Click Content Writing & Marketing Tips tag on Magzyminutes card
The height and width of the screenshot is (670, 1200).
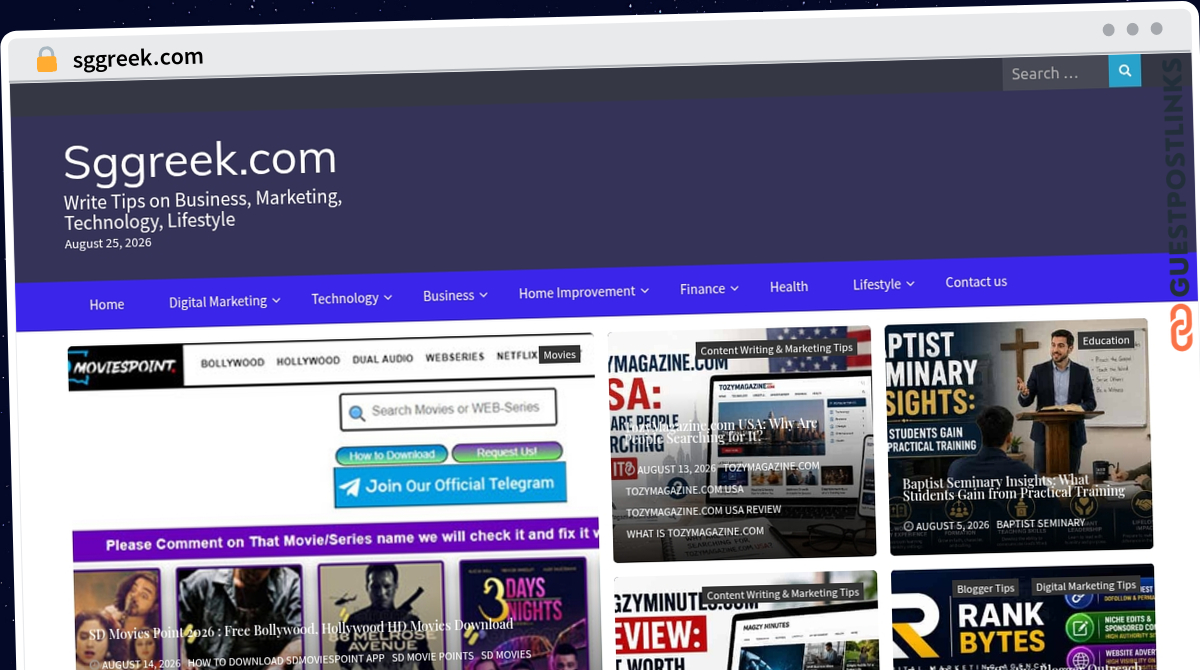[x=783, y=593]
